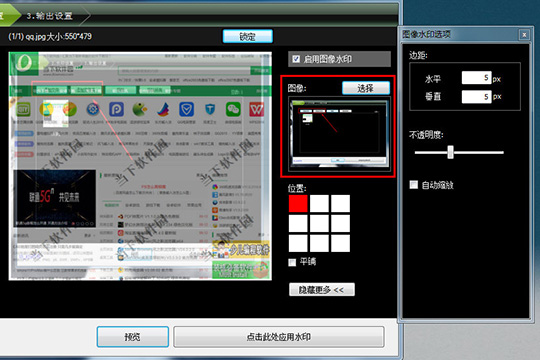Click the 锁定 lock button
Image resolution: width=540 pixels, height=360 pixels.
[248, 36]
